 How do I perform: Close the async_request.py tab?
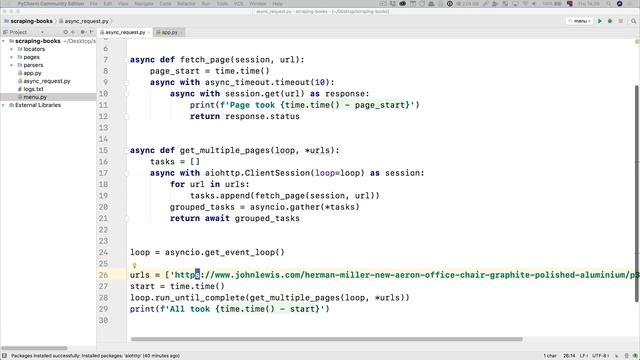tap(149, 32)
